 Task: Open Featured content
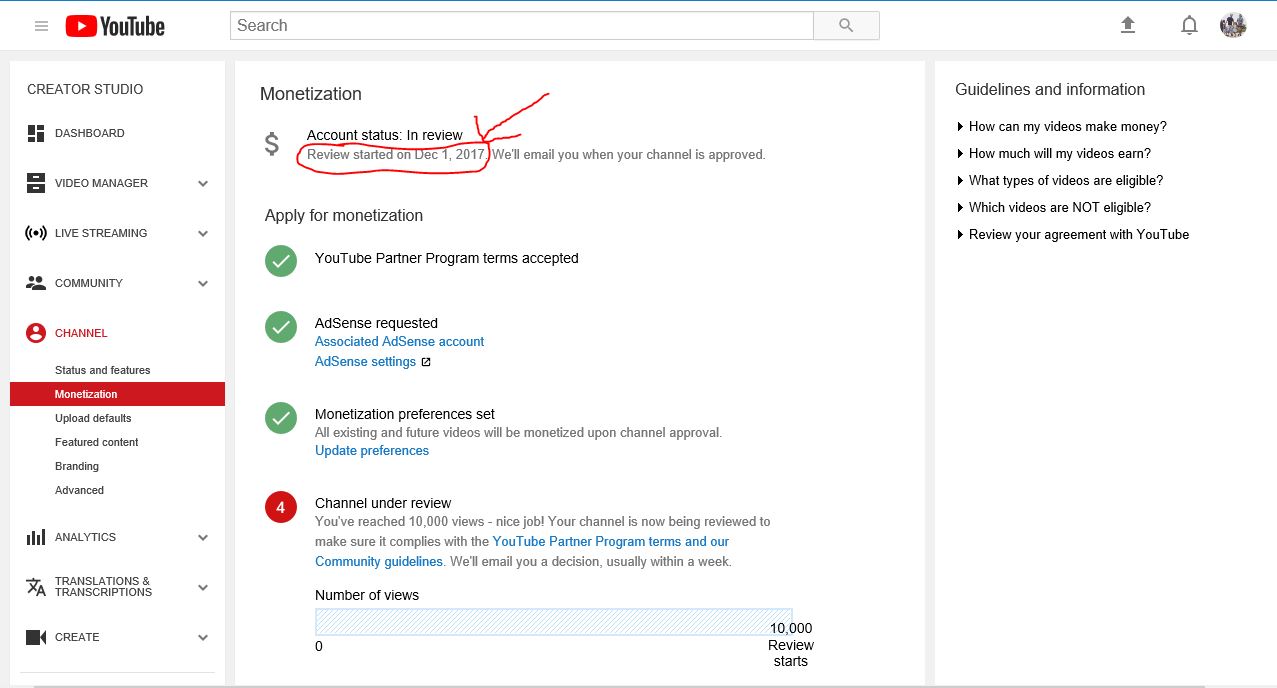click(97, 442)
